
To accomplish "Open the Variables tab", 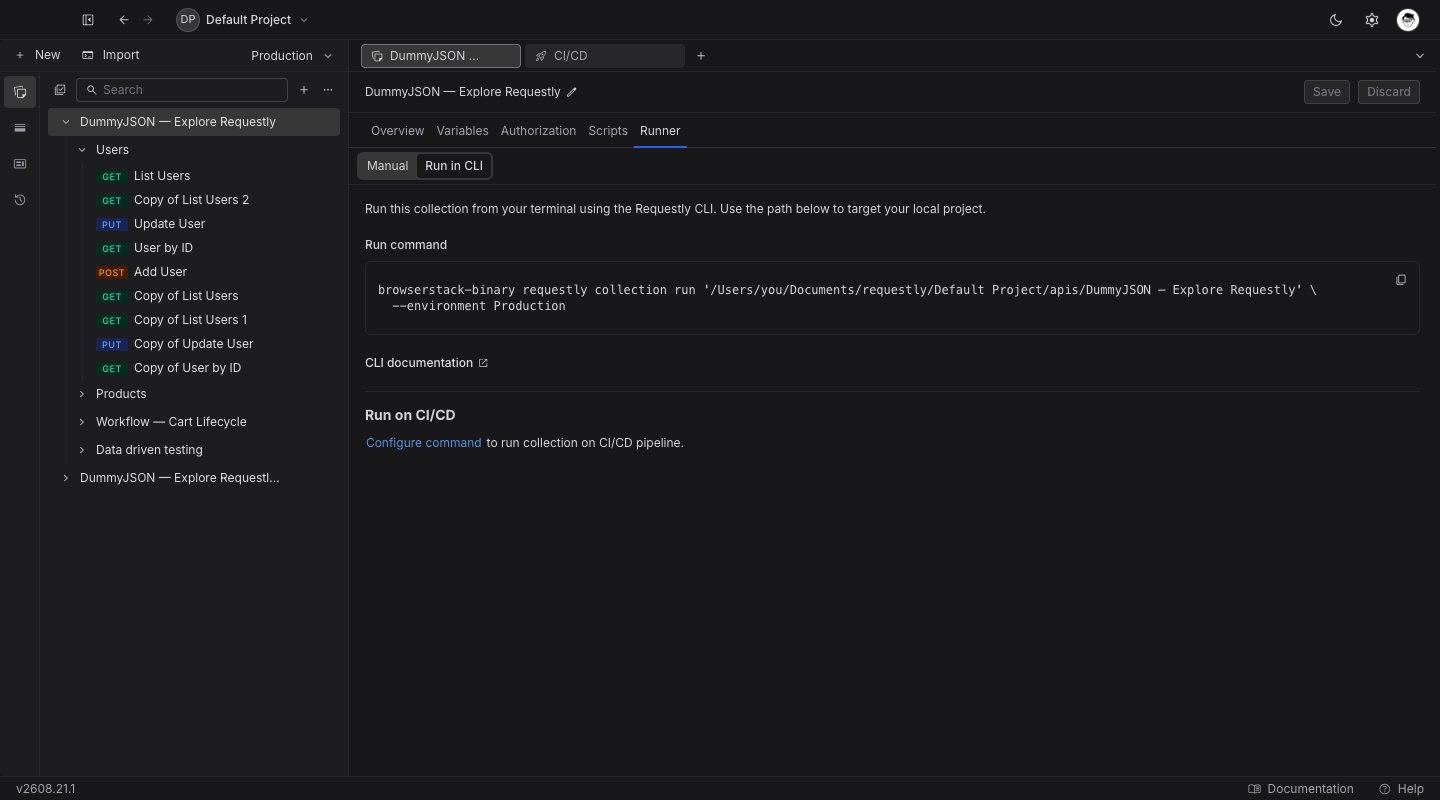I will (x=462, y=131).
